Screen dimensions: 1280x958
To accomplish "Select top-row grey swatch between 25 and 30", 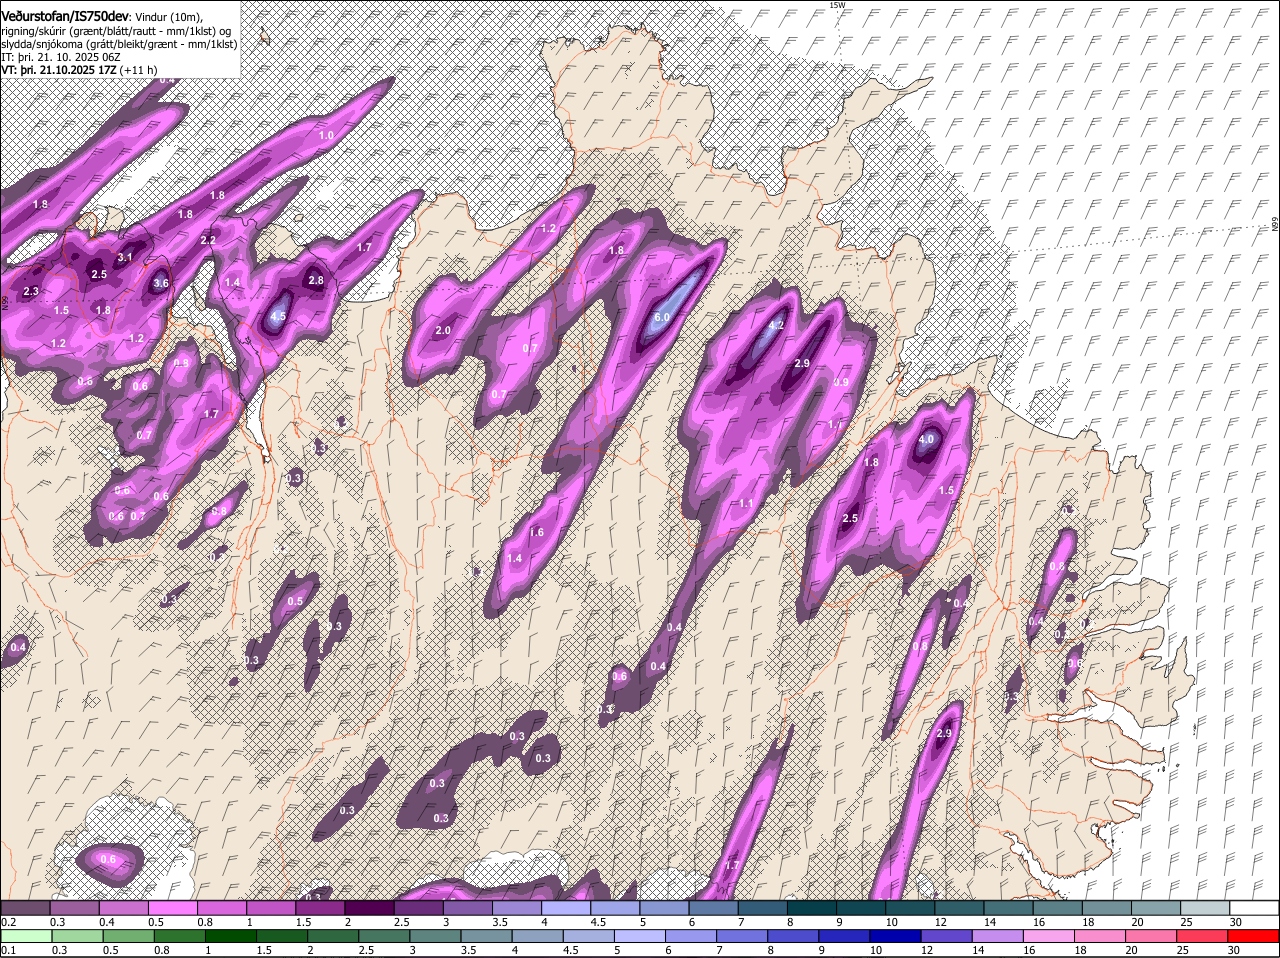I will point(1206,908).
